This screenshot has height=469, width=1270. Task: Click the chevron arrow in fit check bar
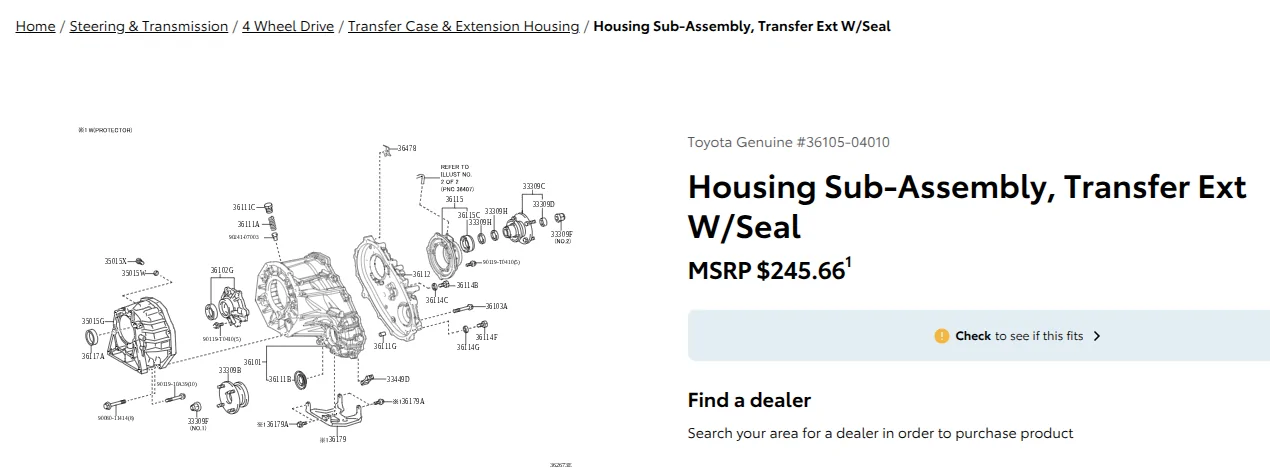coord(1097,336)
